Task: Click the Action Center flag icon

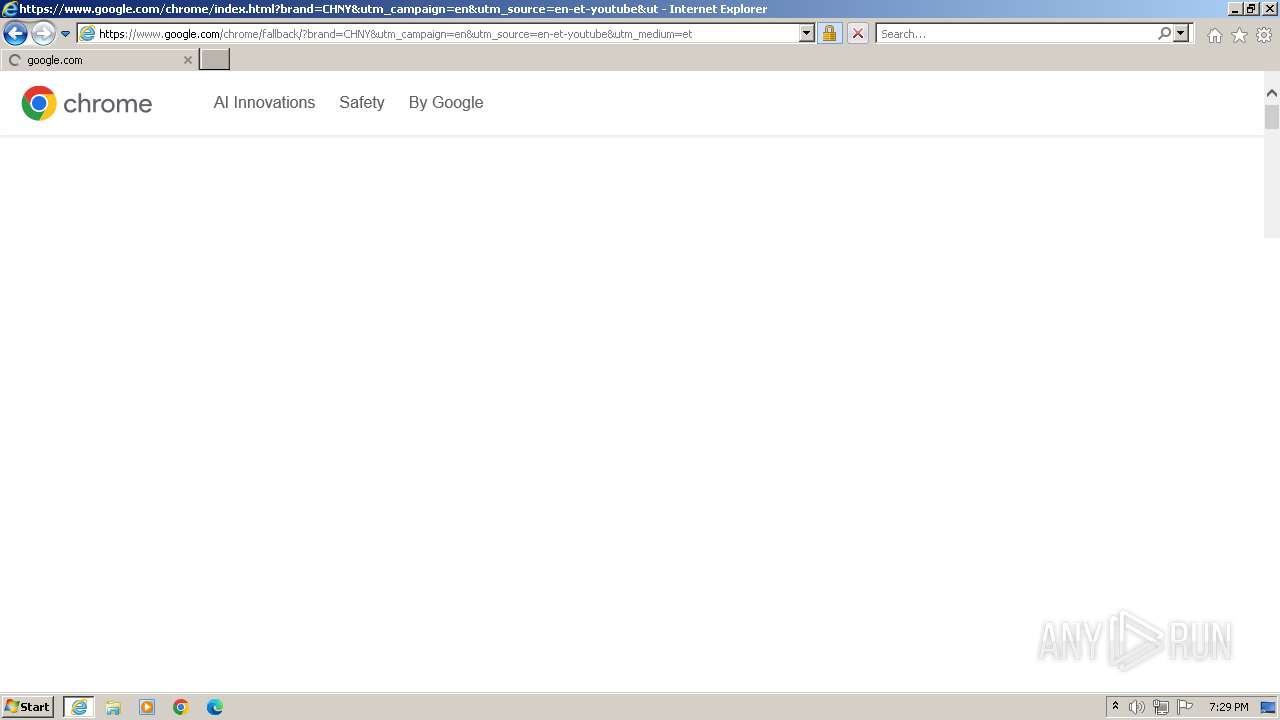Action: point(1185,707)
